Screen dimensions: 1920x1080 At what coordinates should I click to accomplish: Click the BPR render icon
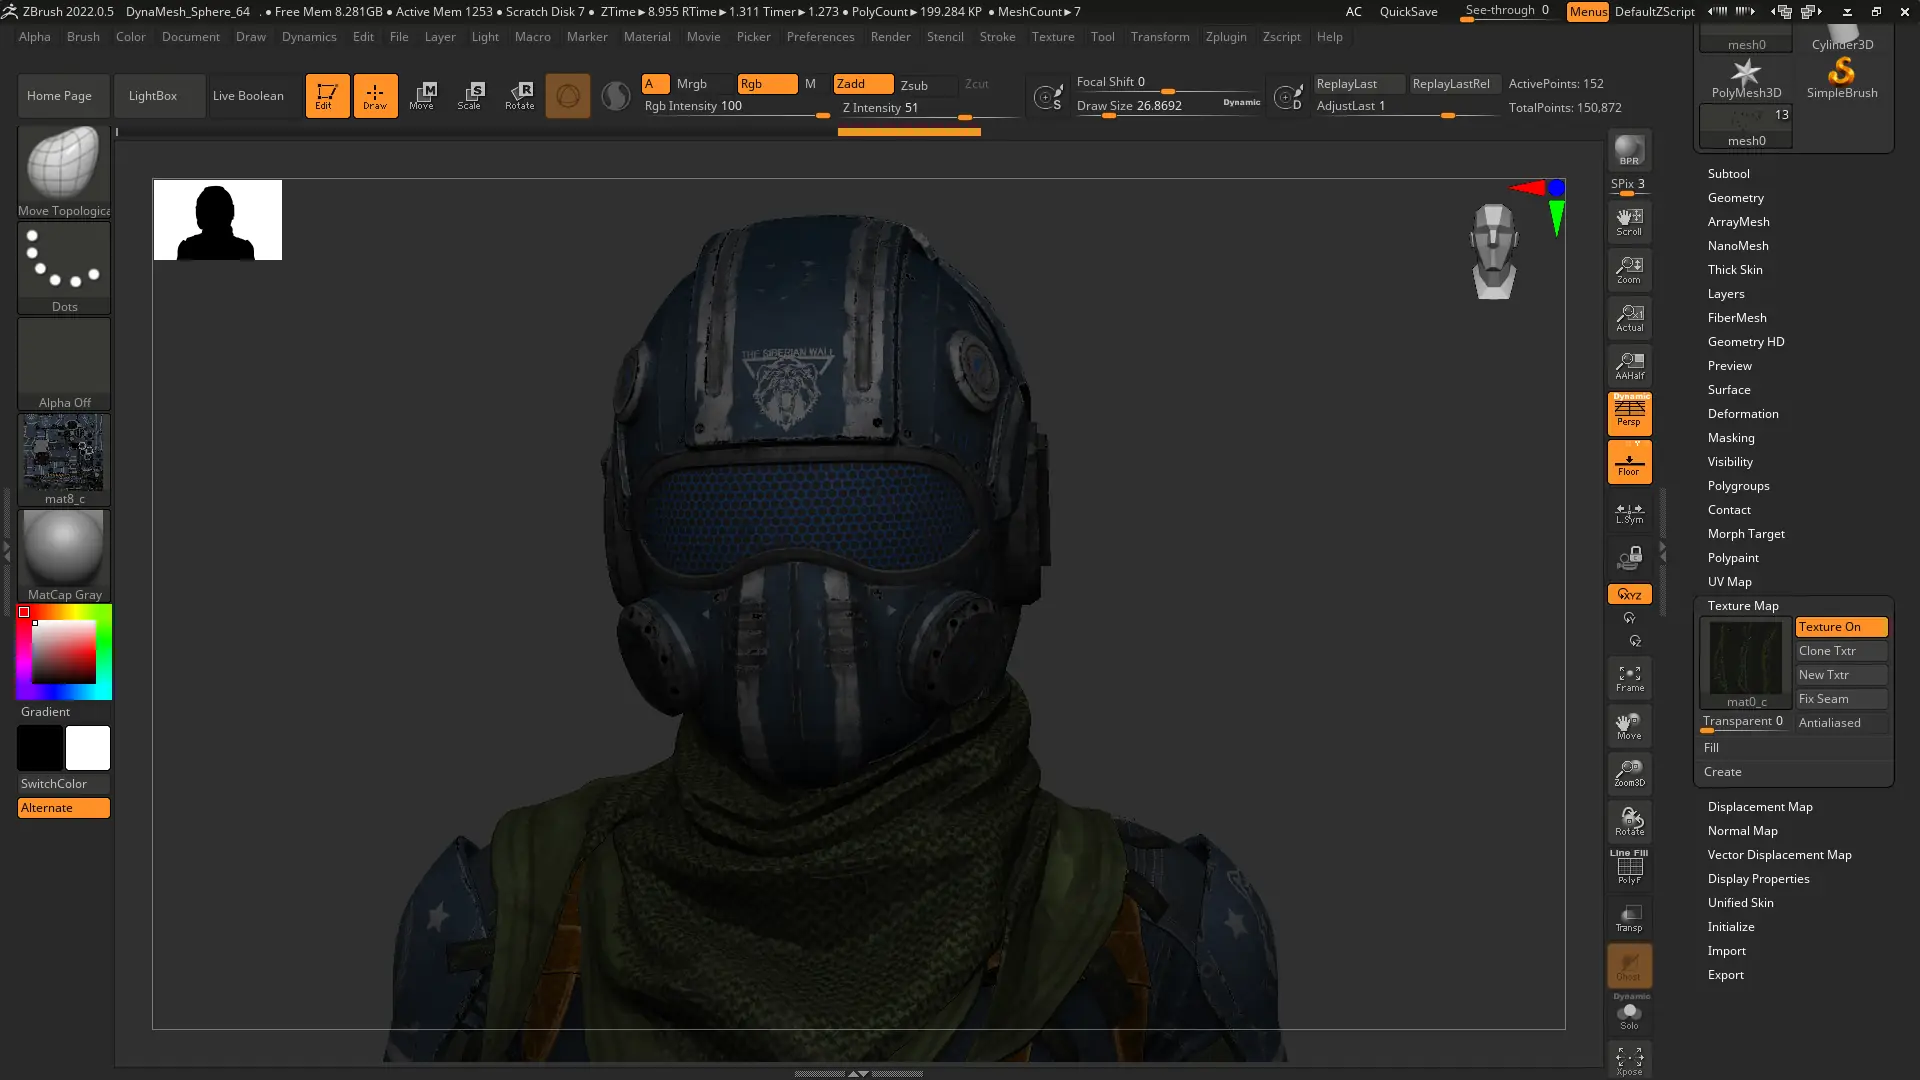coord(1629,150)
